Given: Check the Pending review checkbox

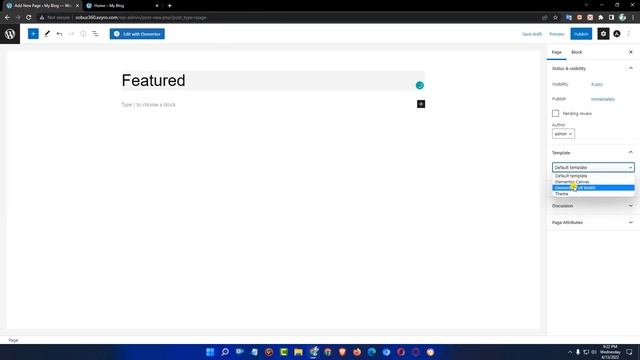Looking at the screenshot, I should point(556,113).
